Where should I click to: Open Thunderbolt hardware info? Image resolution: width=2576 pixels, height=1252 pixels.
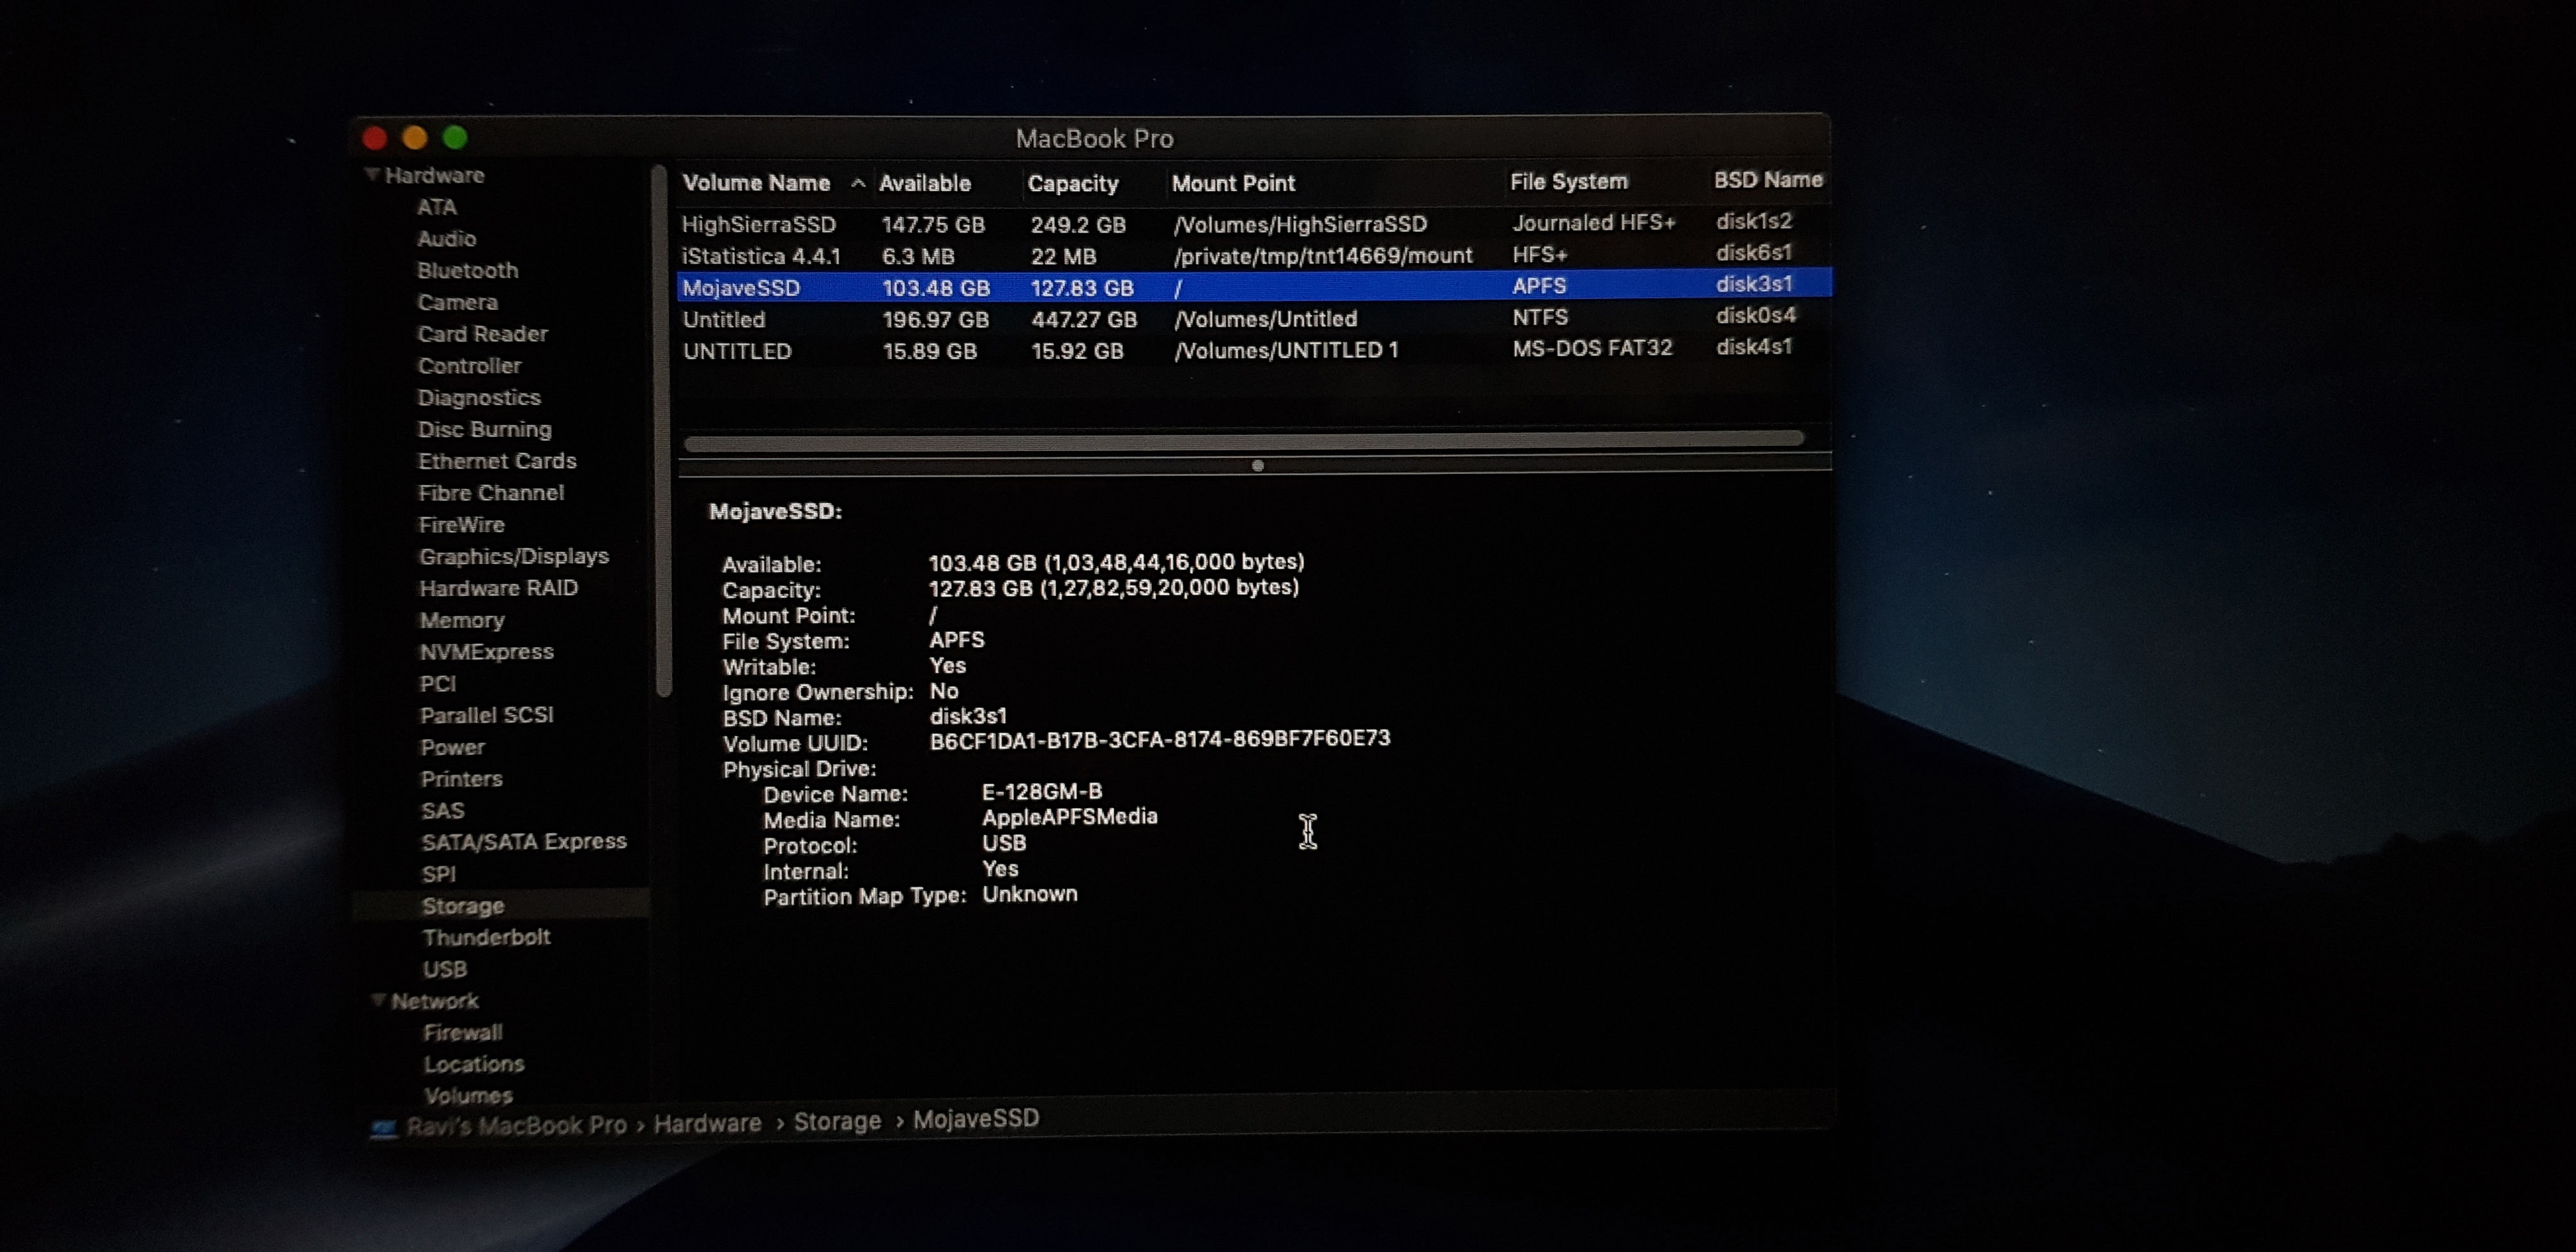(486, 938)
